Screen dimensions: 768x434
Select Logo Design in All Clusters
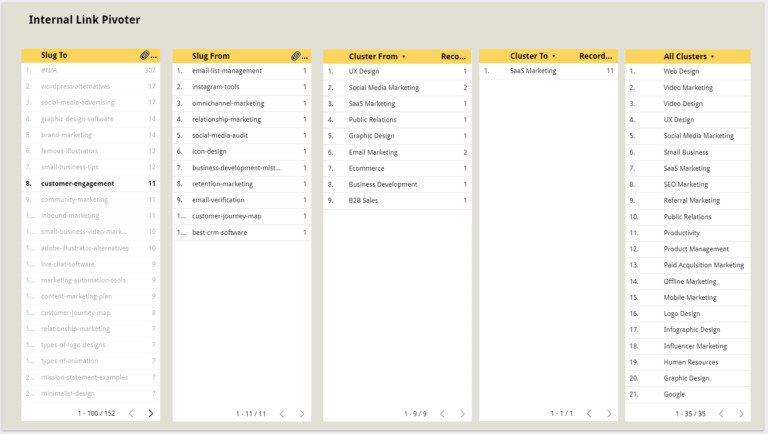688,313
